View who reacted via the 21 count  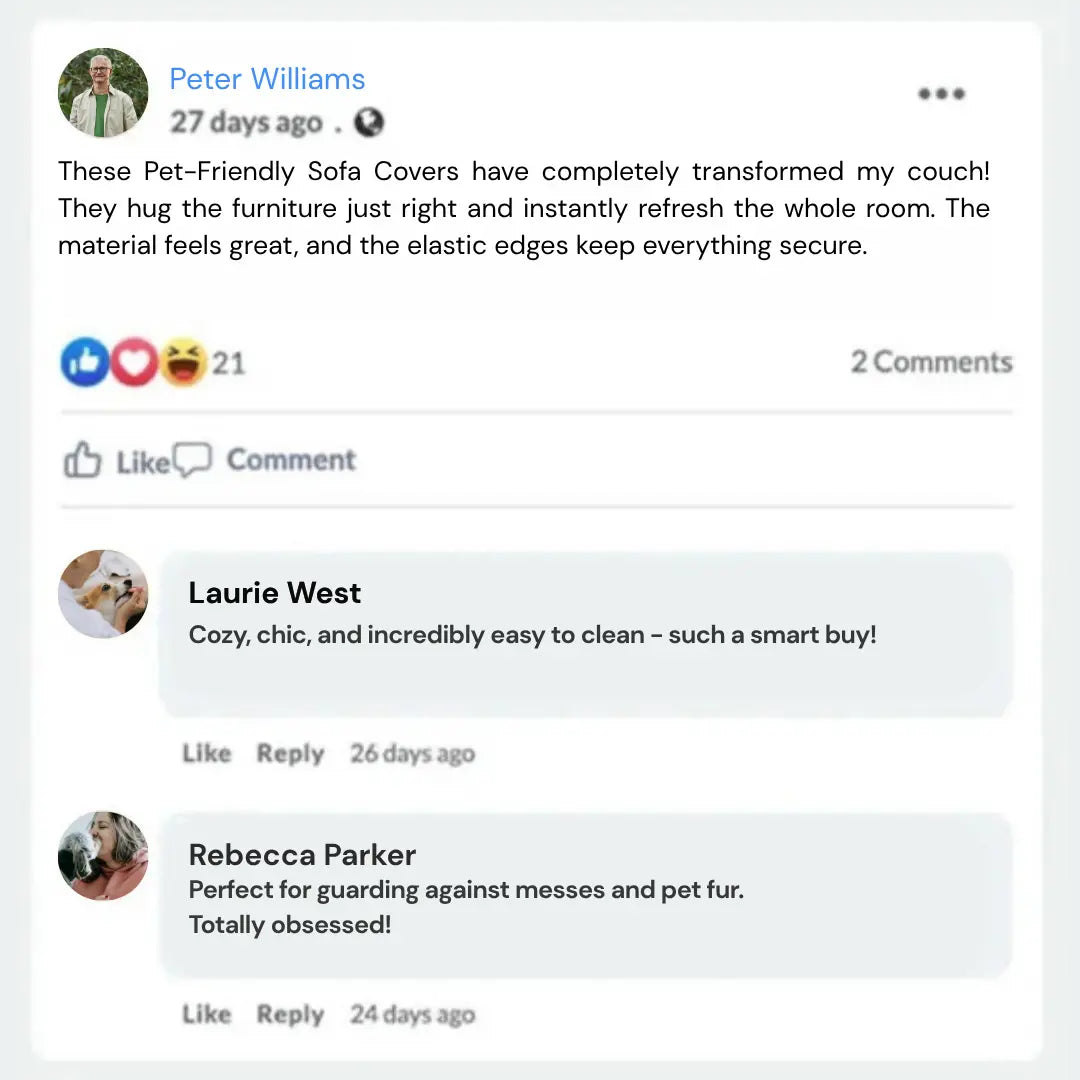pos(228,362)
